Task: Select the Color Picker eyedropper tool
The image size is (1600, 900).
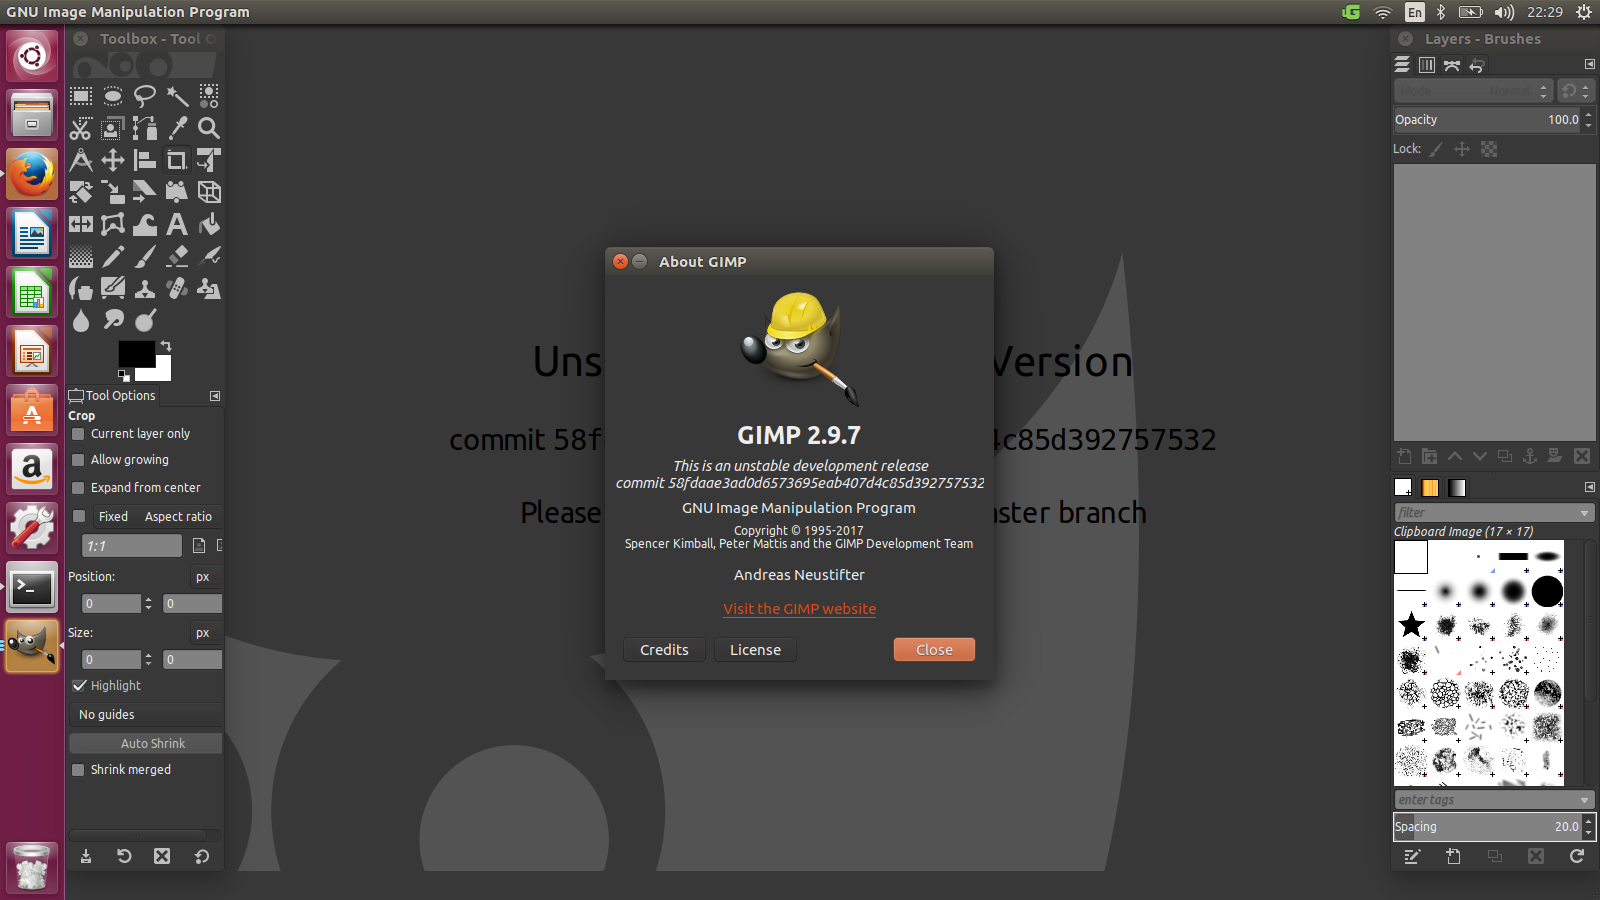Action: pyautogui.click(x=177, y=128)
